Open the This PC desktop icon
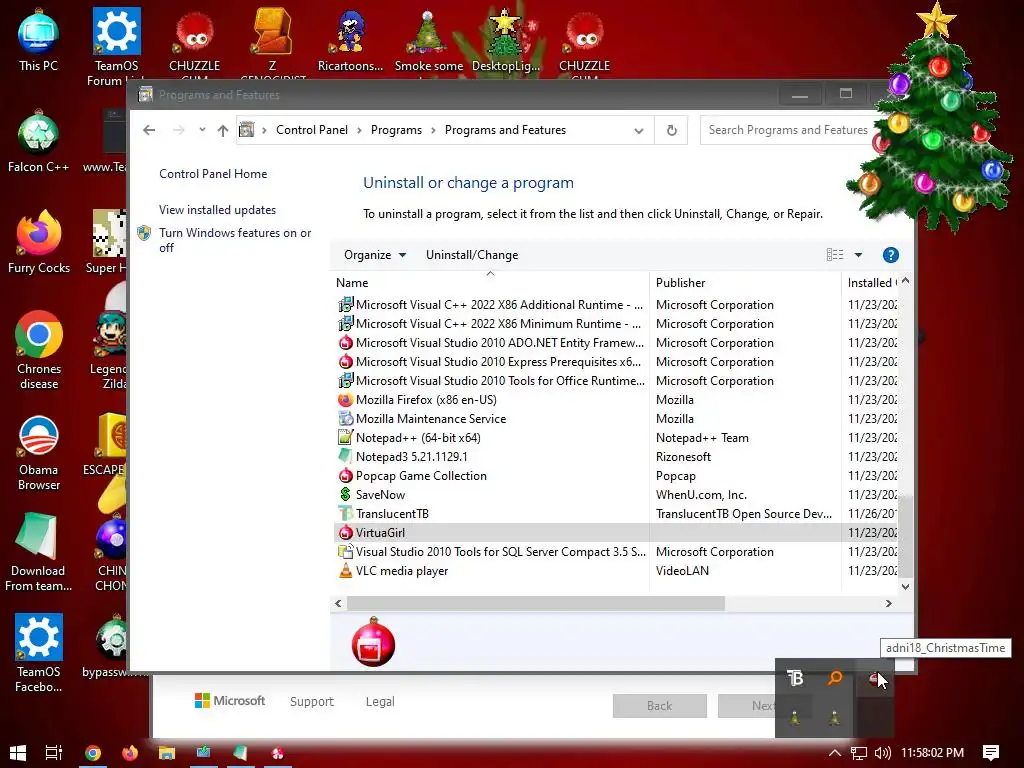The height and width of the screenshot is (768, 1024). (x=38, y=40)
